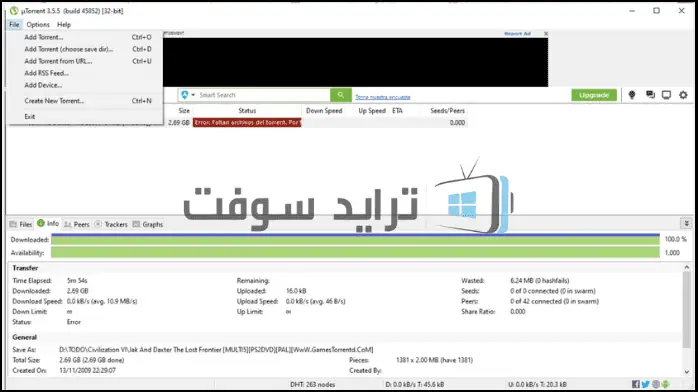The width and height of the screenshot is (698, 392).
Task: Click the Facebook icon in status bar
Action: point(636,384)
